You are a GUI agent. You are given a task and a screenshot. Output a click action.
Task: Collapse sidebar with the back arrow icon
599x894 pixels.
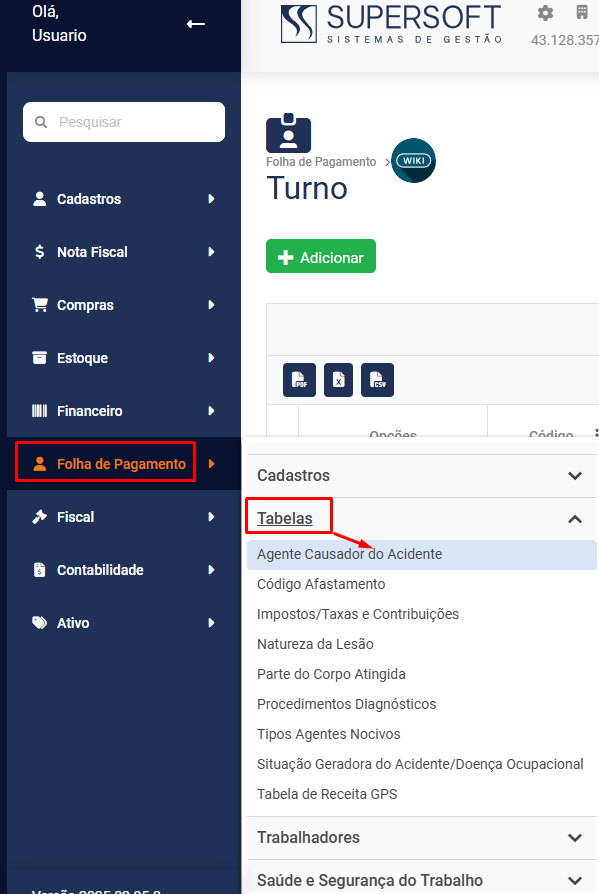point(195,24)
